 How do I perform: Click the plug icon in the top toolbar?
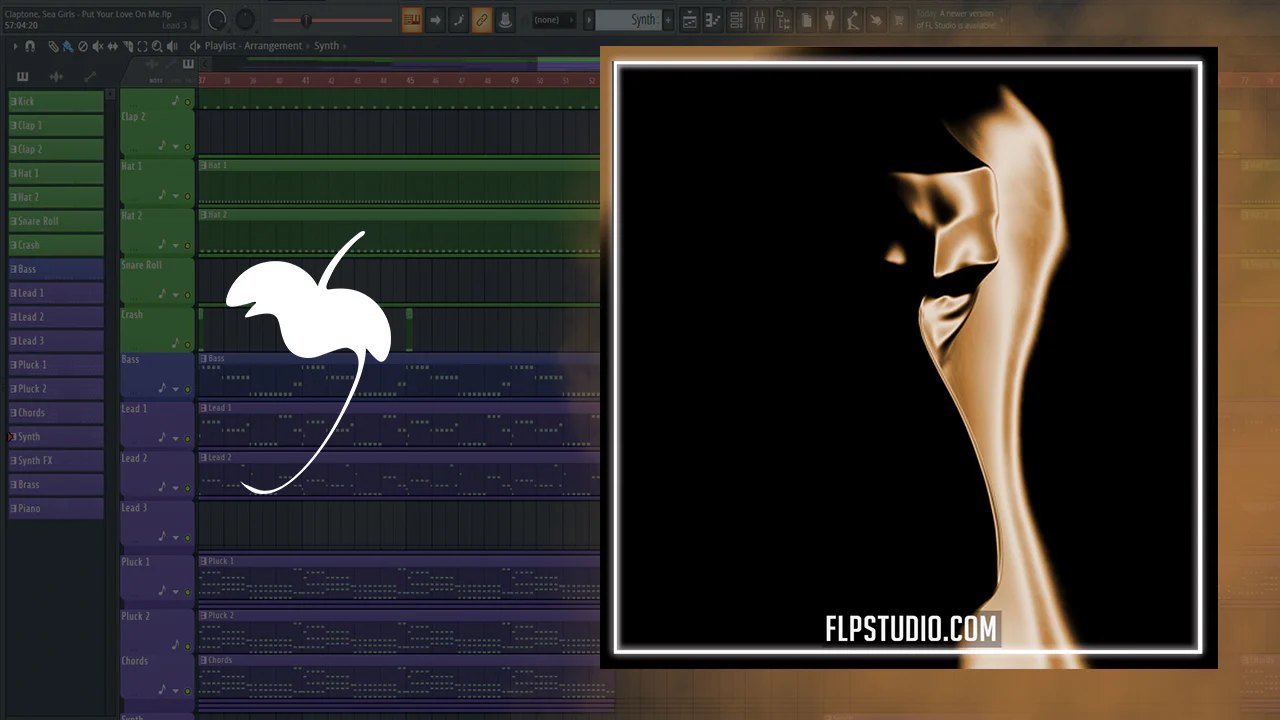(x=829, y=20)
